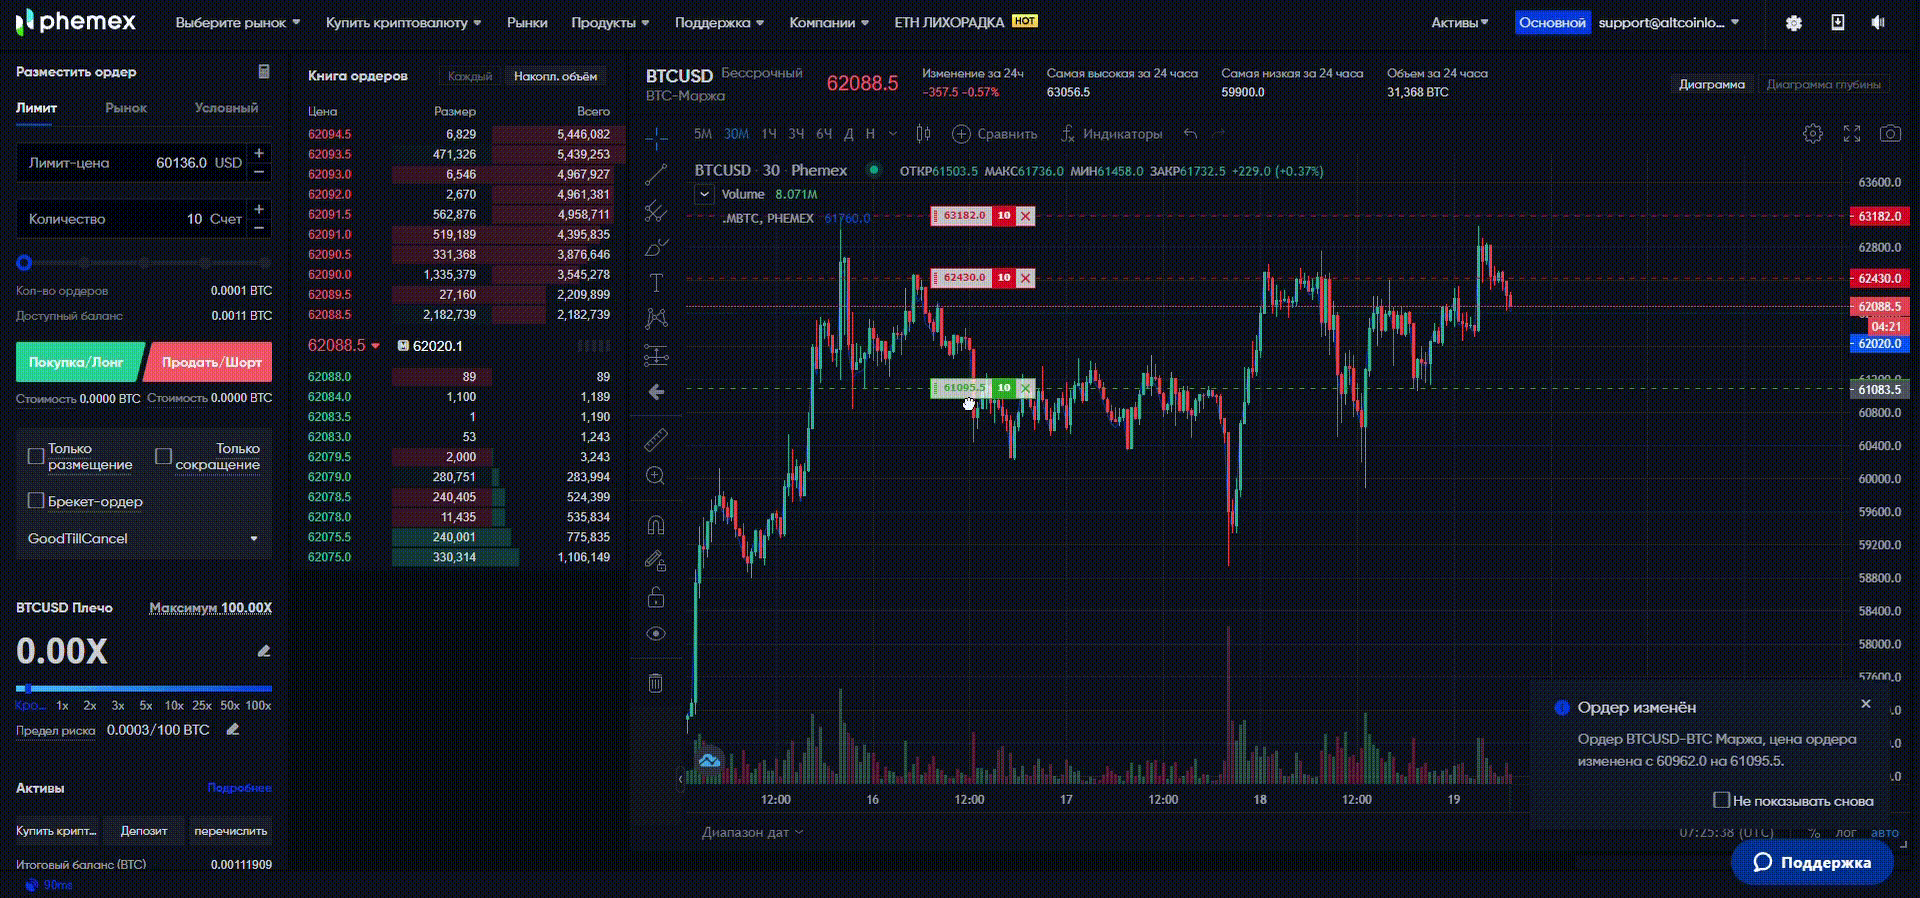
Task: Check the Не показывать снова box
Action: coord(1721,800)
